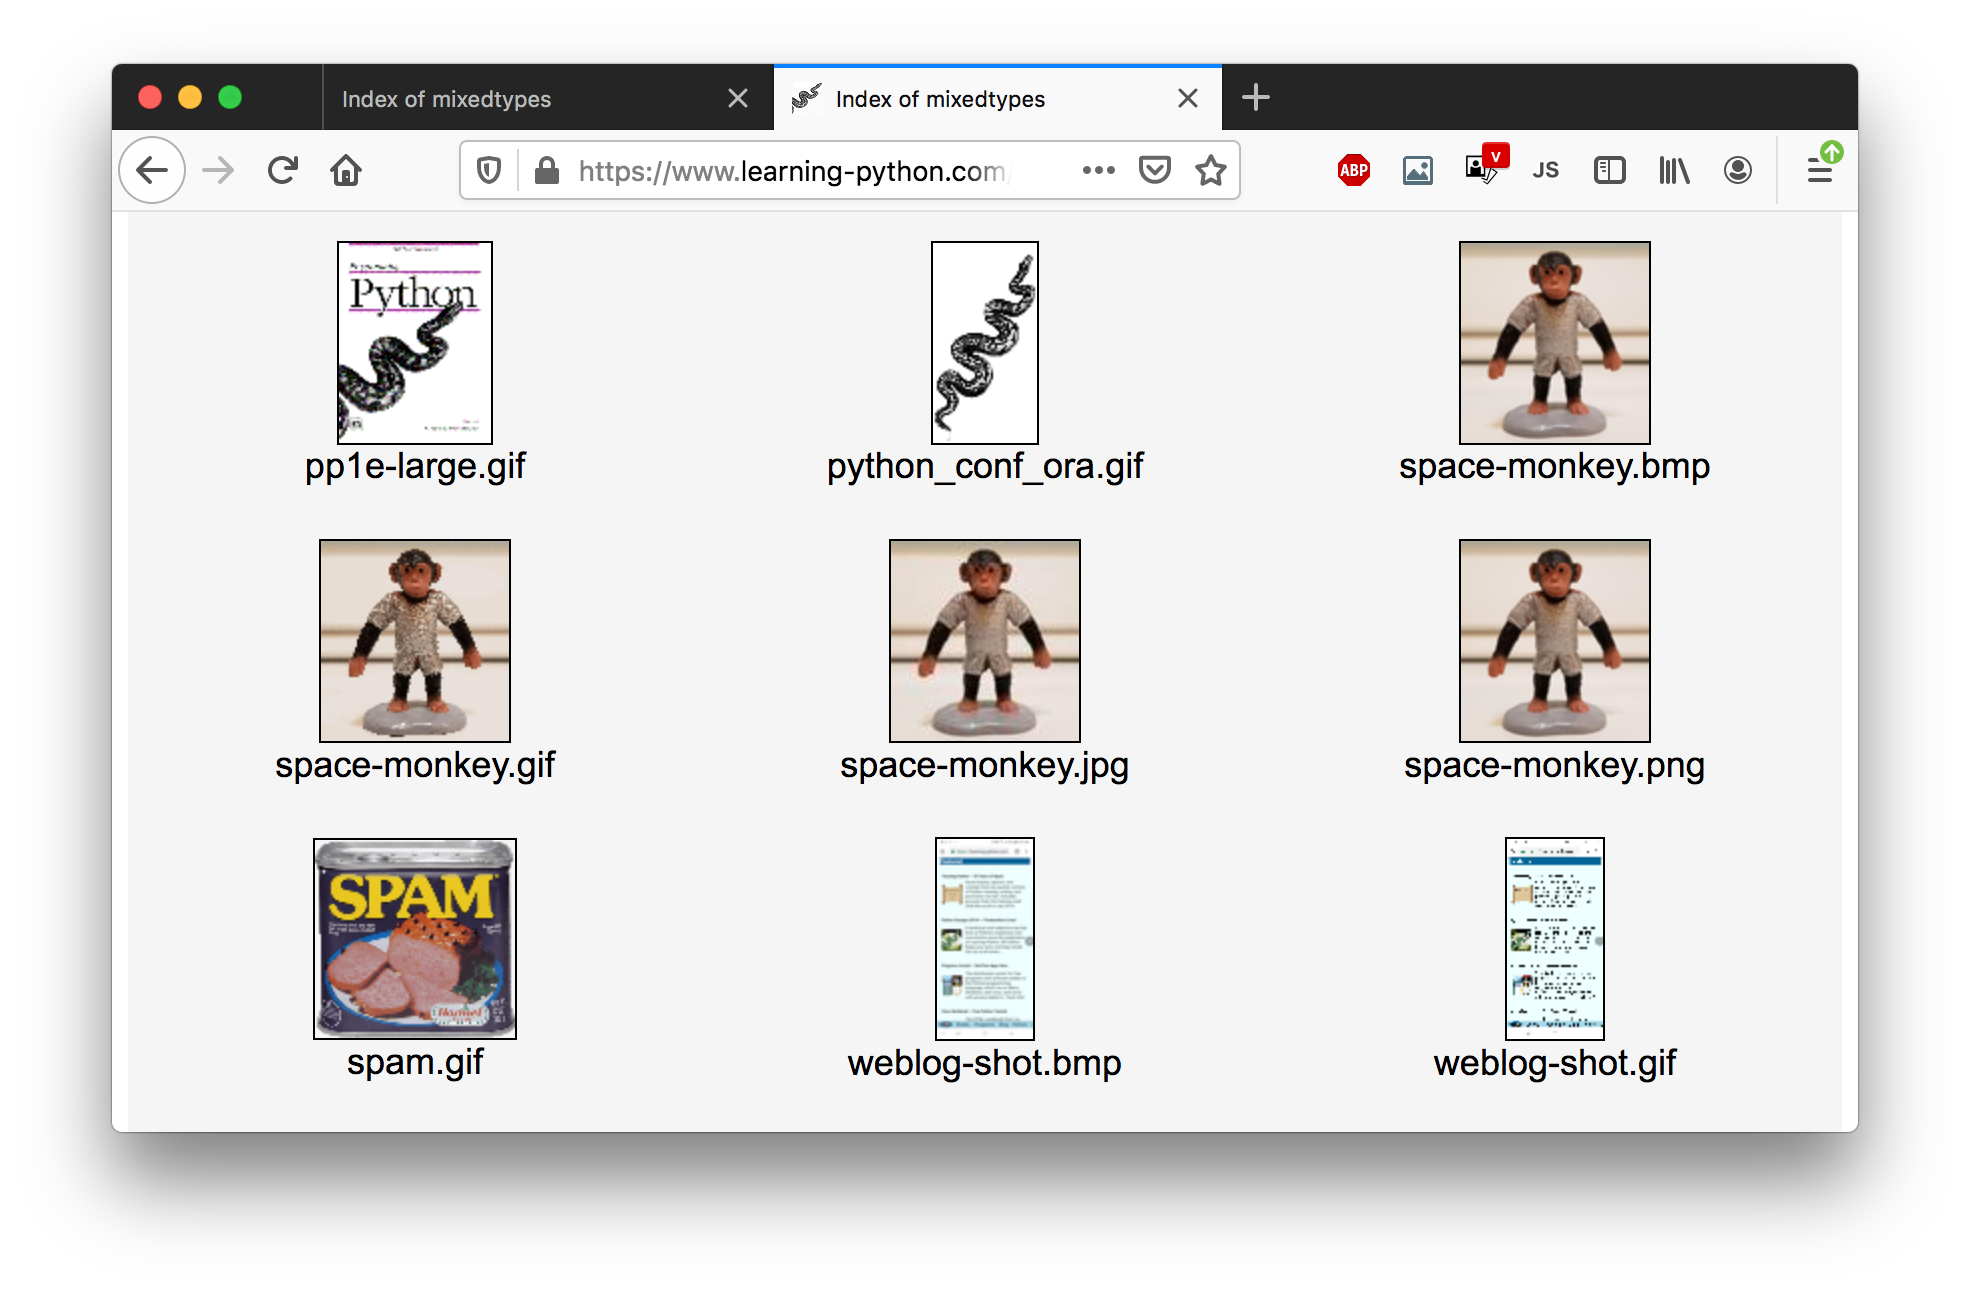Click the tracking protection shield icon
Screen dimensions: 1970x1292
(489, 171)
